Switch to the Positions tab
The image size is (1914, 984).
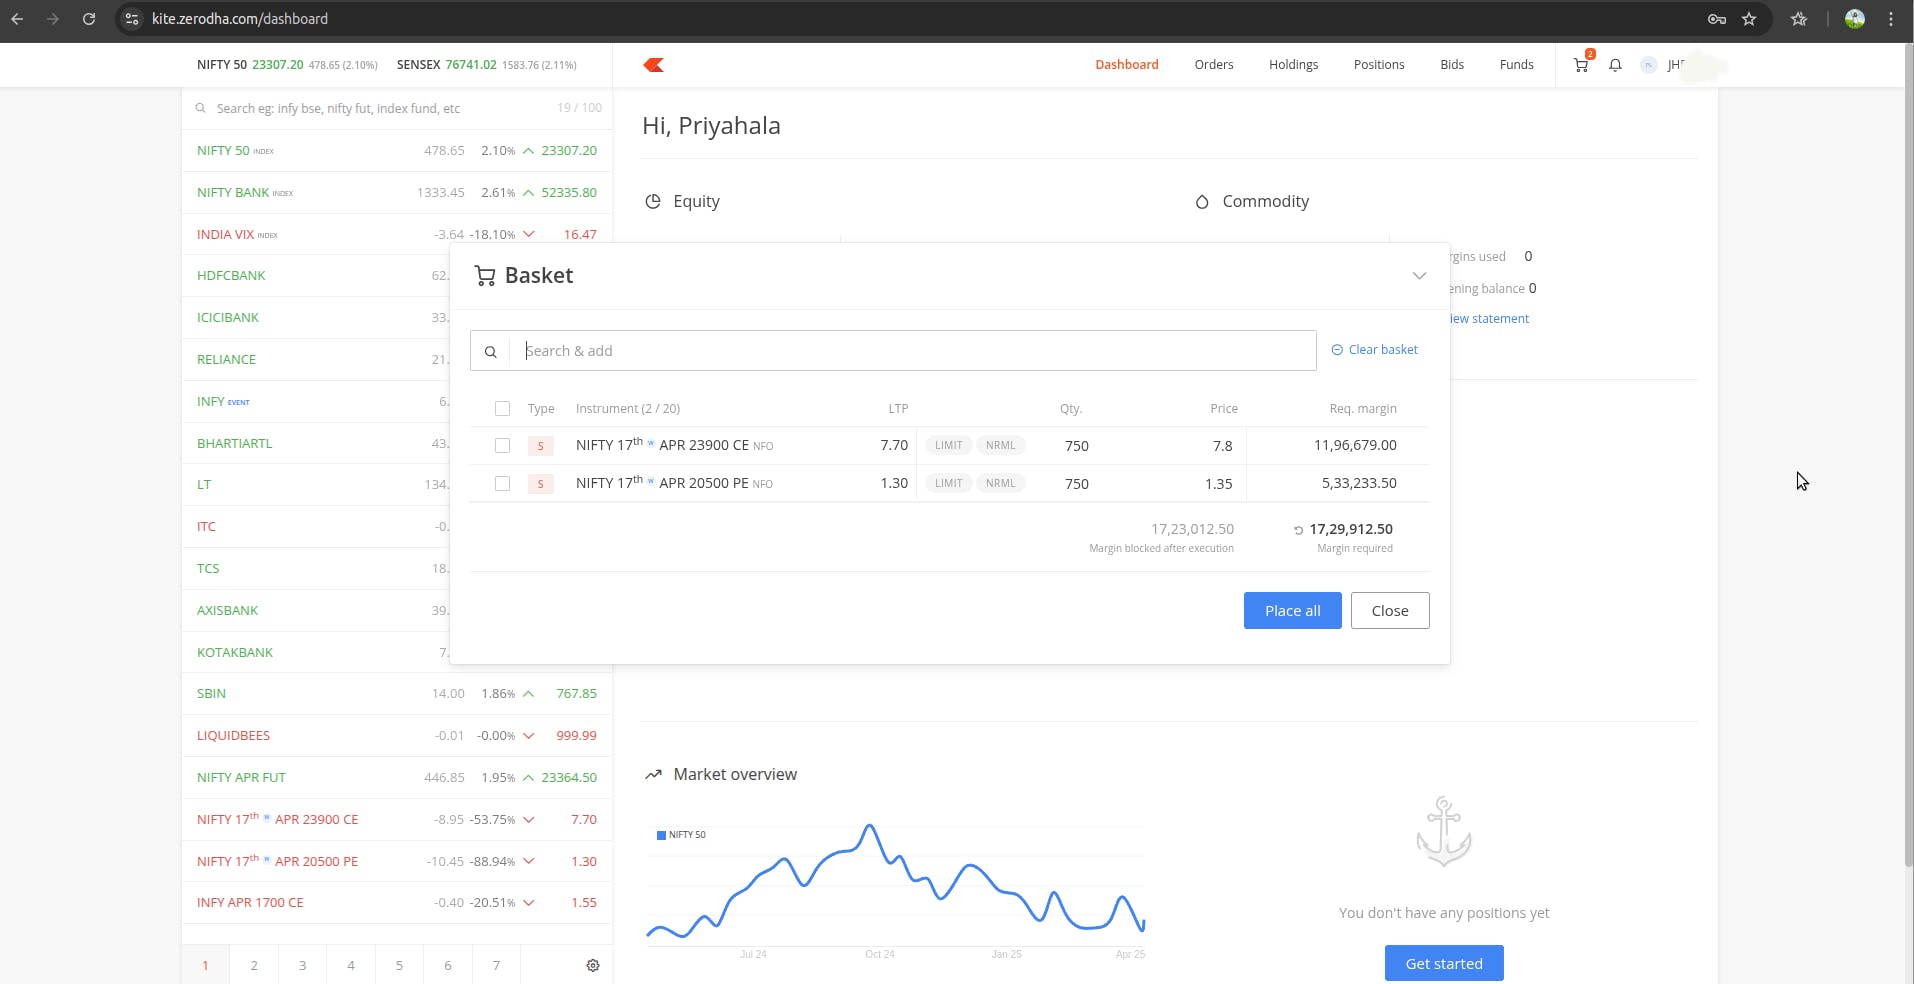(x=1379, y=65)
